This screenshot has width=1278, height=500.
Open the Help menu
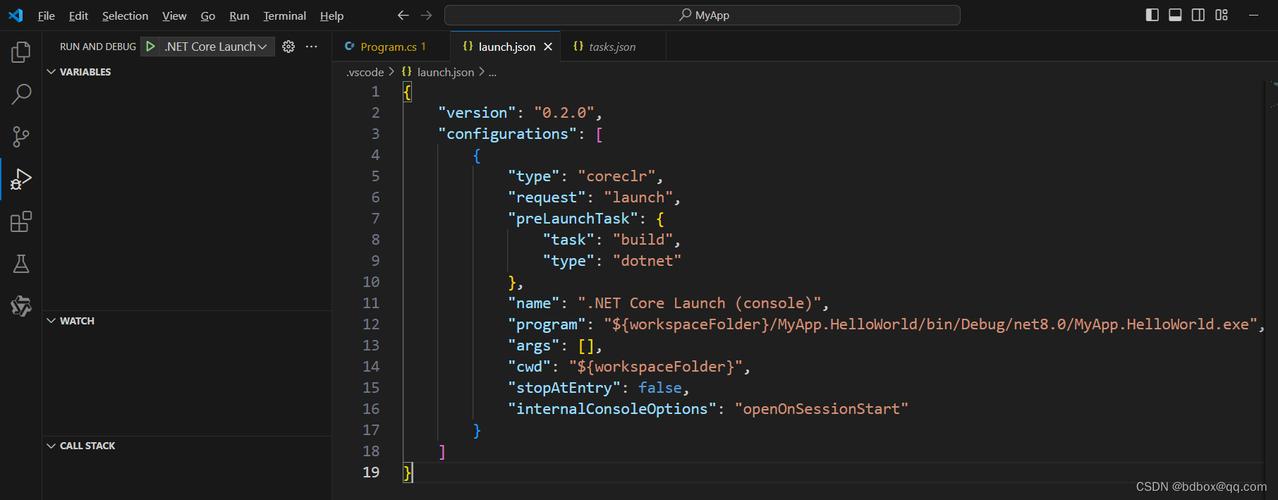pyautogui.click(x=332, y=16)
